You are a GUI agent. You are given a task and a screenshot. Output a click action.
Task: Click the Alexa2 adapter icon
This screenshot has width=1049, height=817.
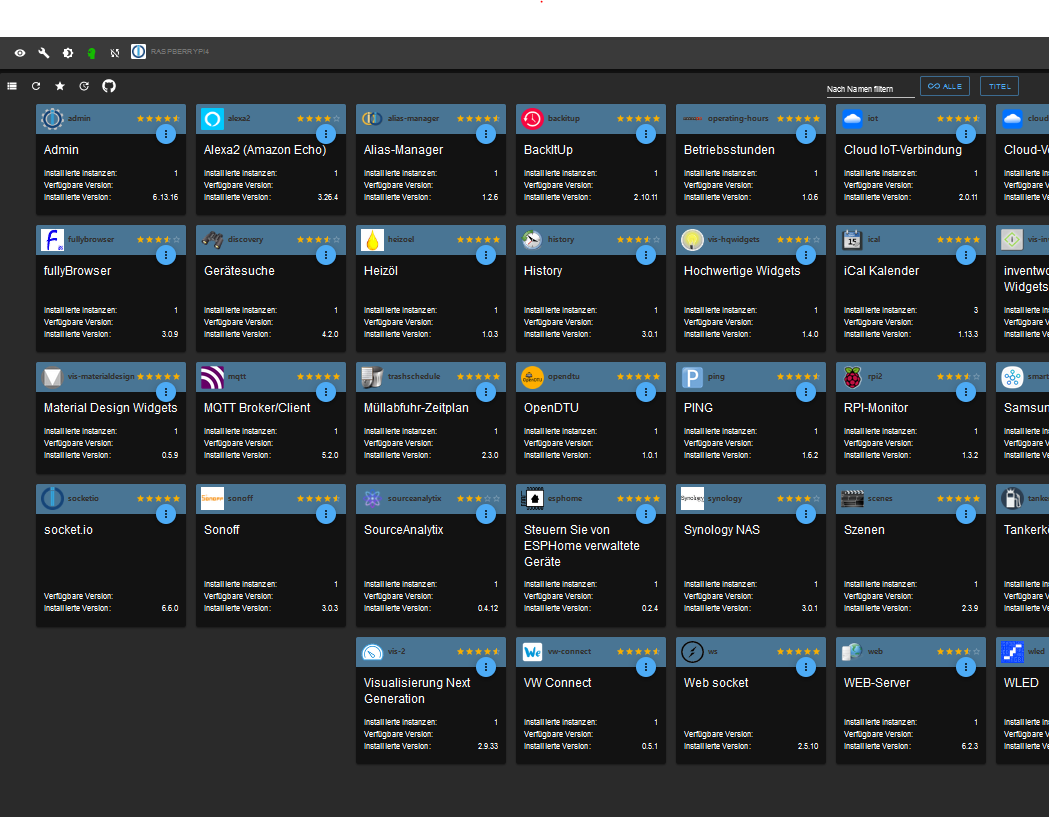point(213,118)
